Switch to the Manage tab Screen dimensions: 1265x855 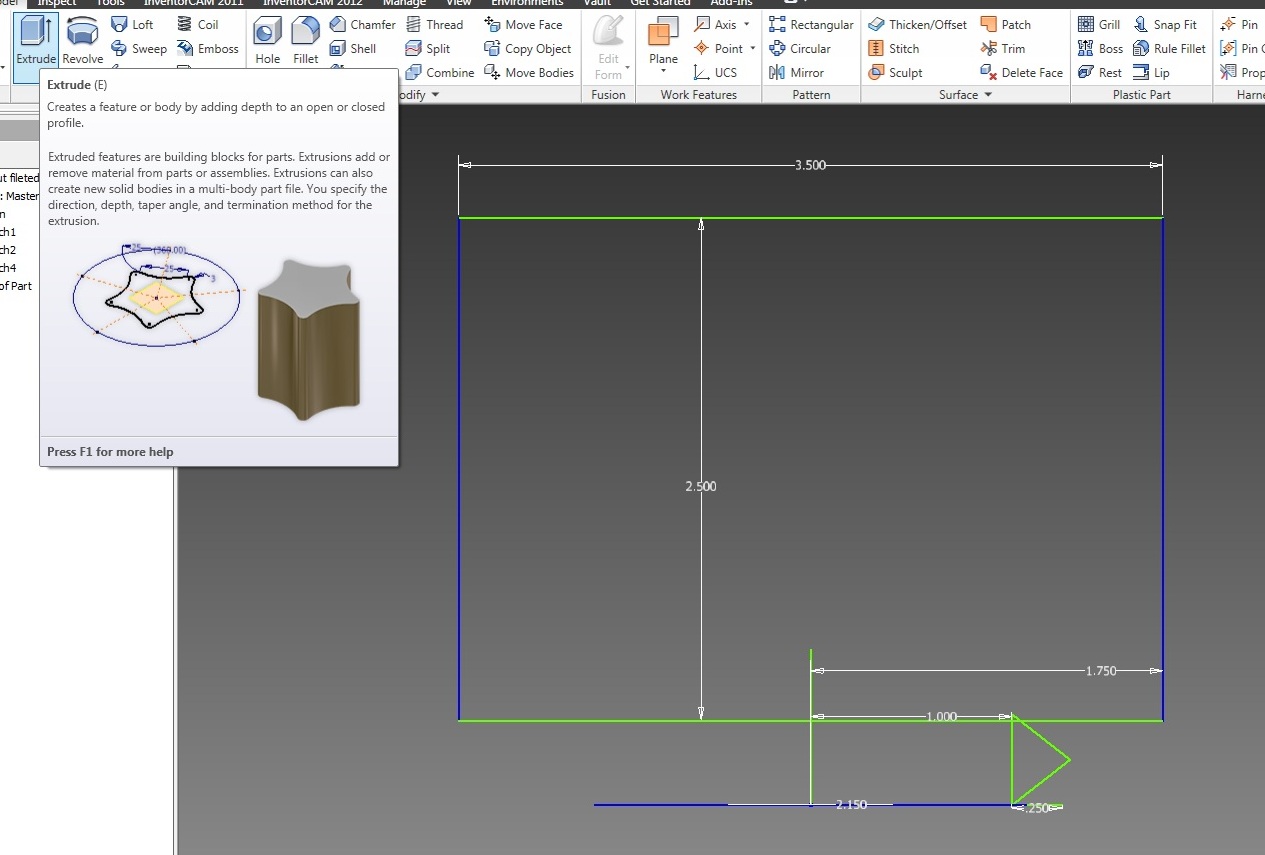(x=404, y=3)
